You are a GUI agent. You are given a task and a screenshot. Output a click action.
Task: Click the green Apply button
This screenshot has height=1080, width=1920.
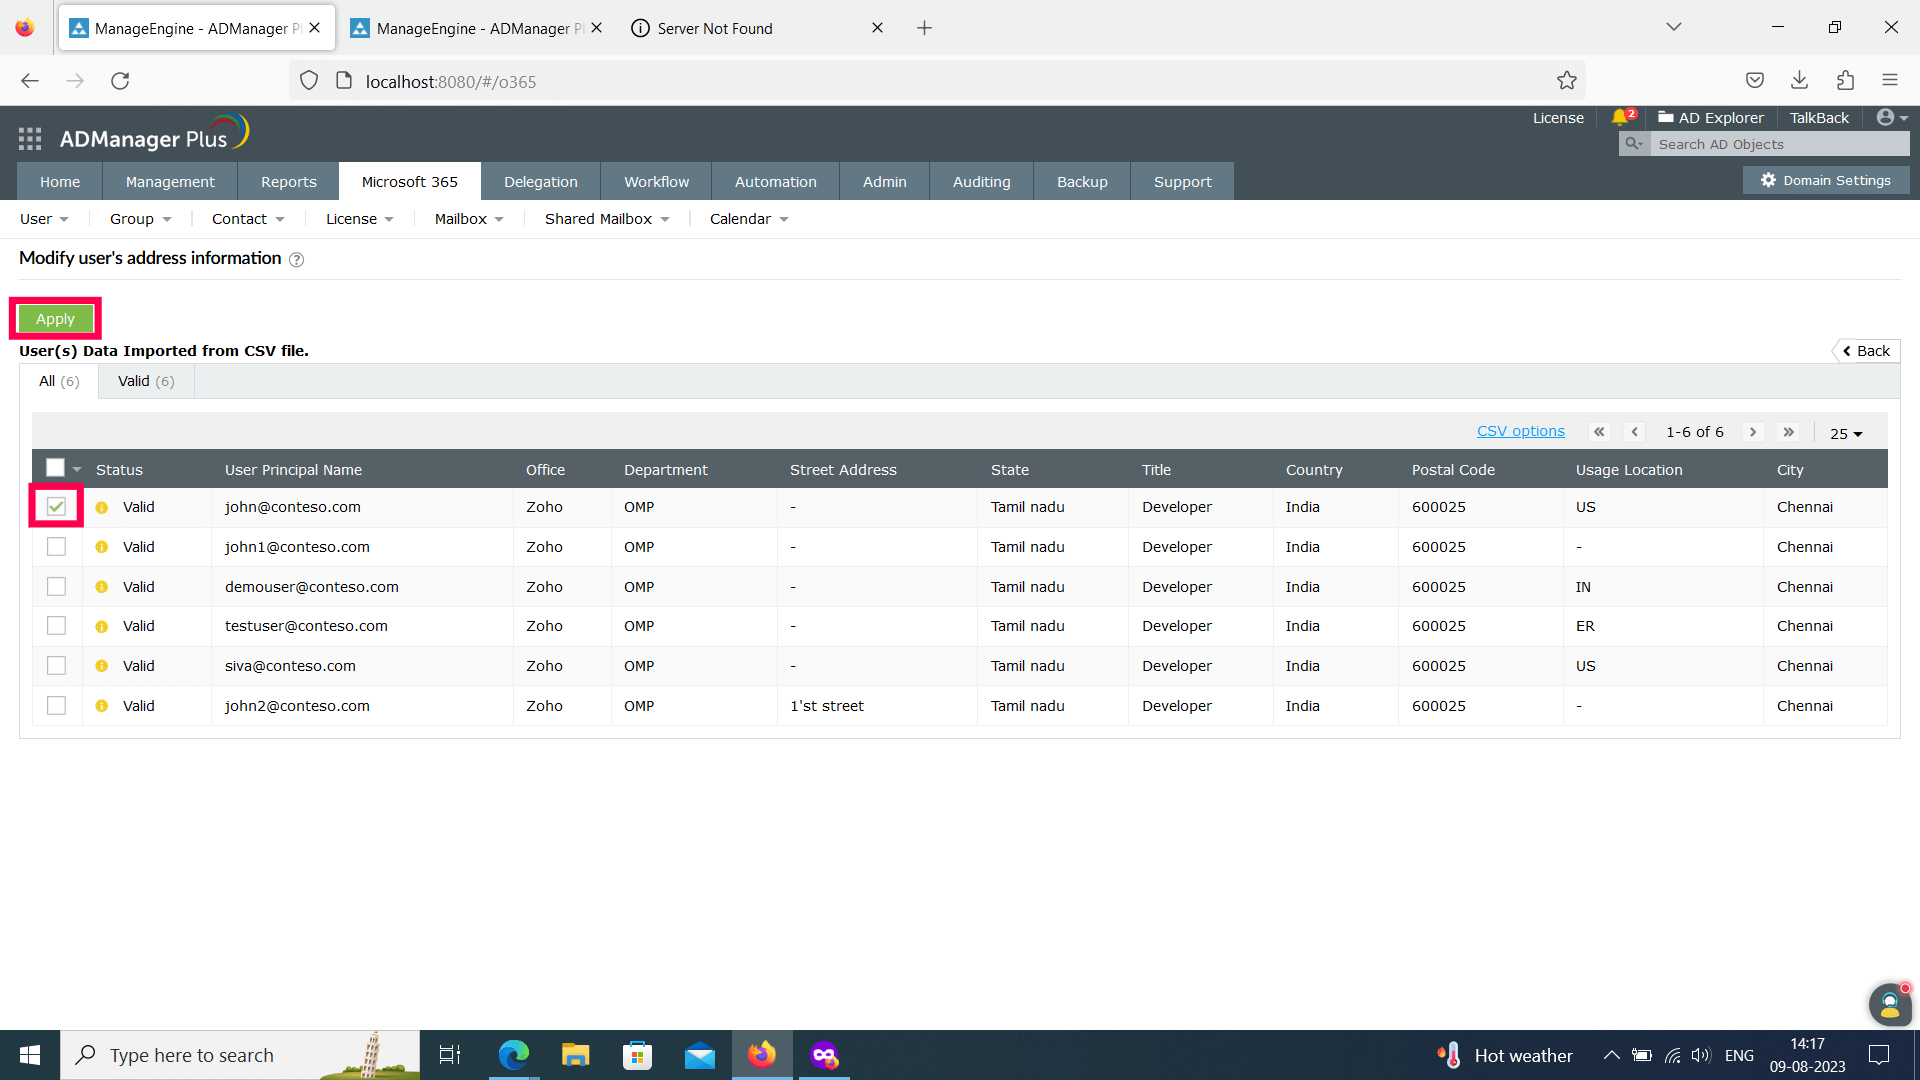(55, 319)
